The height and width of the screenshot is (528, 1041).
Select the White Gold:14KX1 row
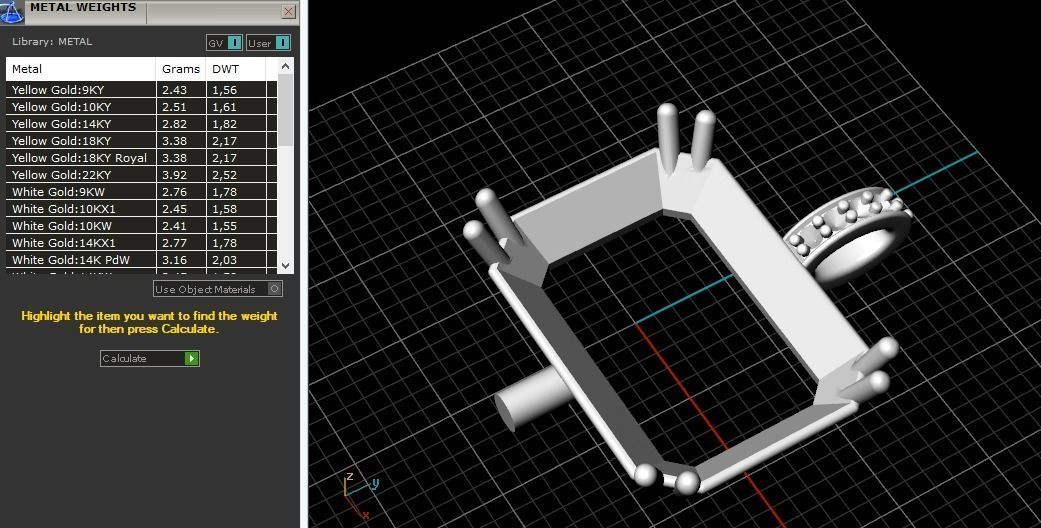pyautogui.click(x=141, y=243)
